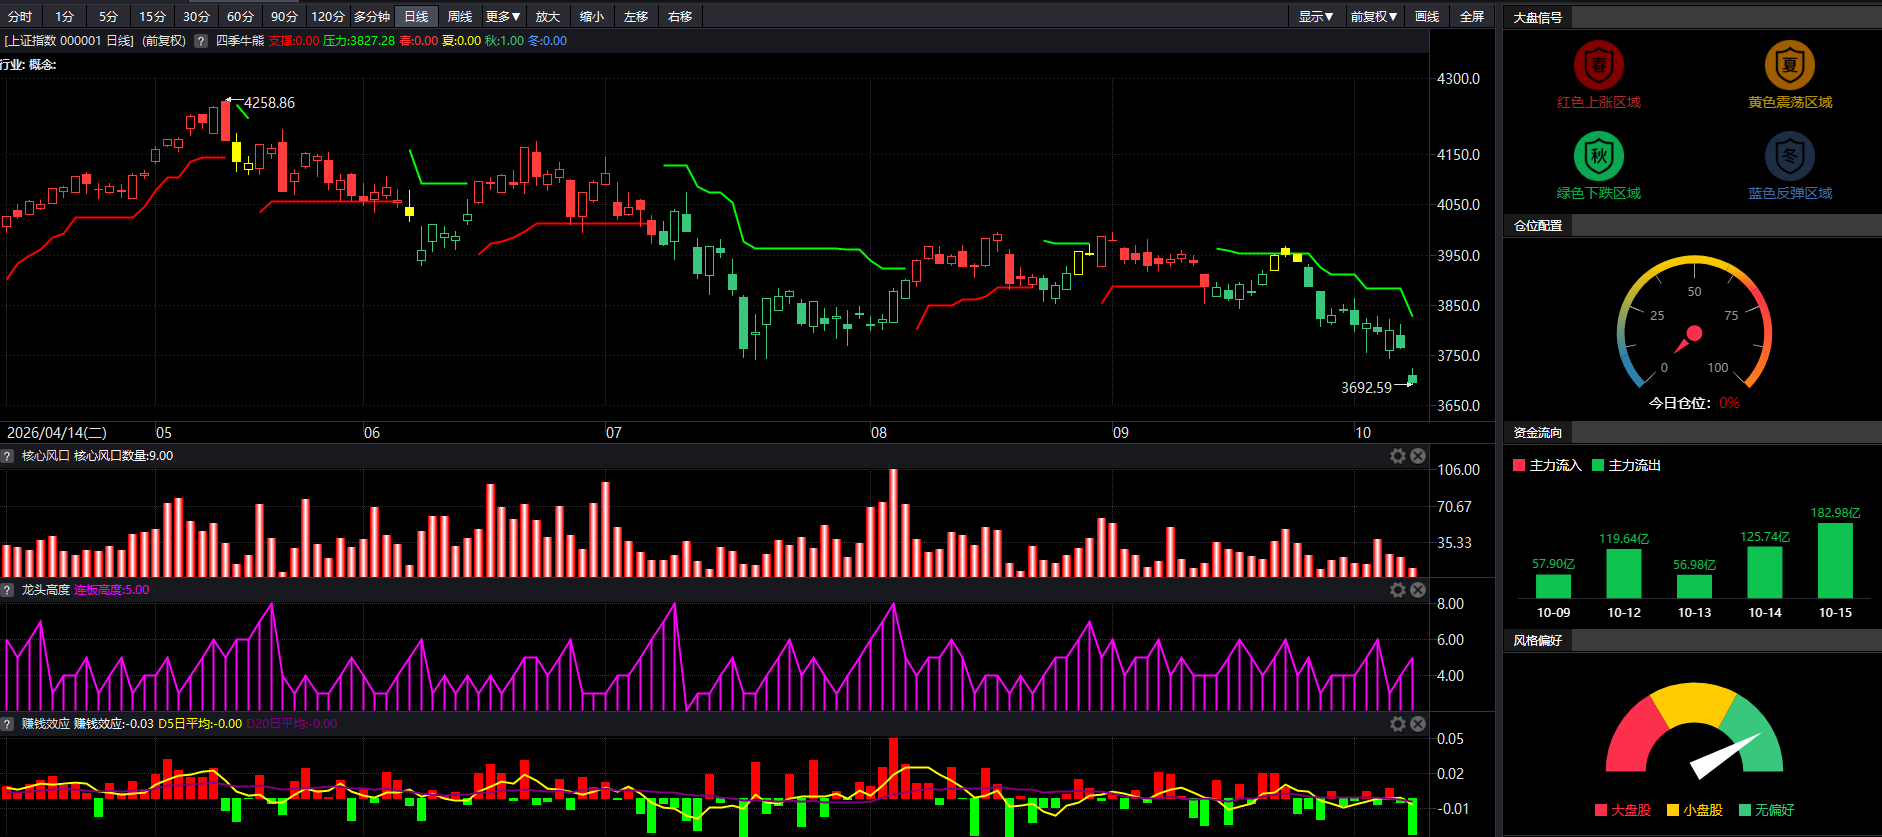The height and width of the screenshot is (837, 1882).
Task: Open the 显示 display dropdown
Action: point(1316,16)
